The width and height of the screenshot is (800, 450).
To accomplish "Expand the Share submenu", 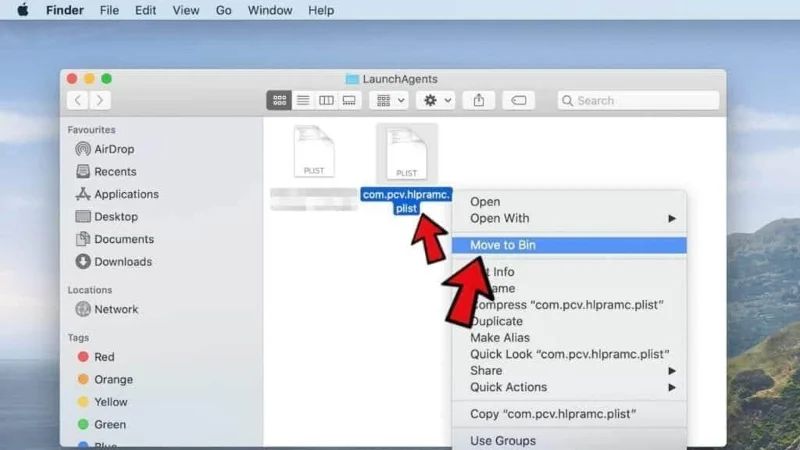I will coord(569,370).
